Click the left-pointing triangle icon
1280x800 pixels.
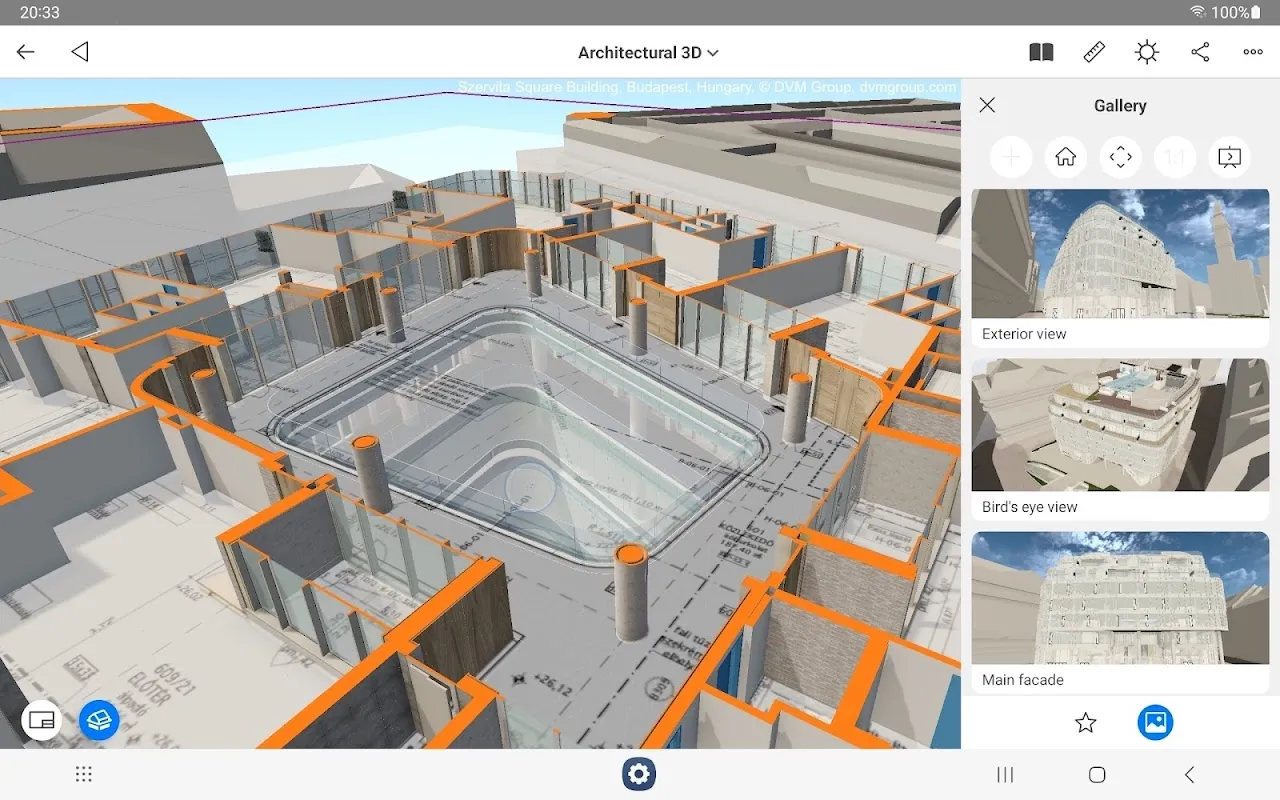tap(80, 52)
